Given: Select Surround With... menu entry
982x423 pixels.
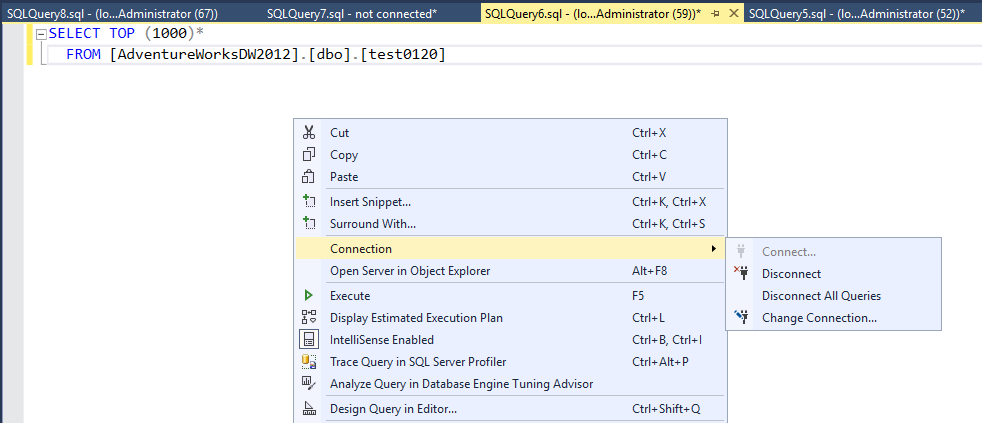Looking at the screenshot, I should 510,224.
